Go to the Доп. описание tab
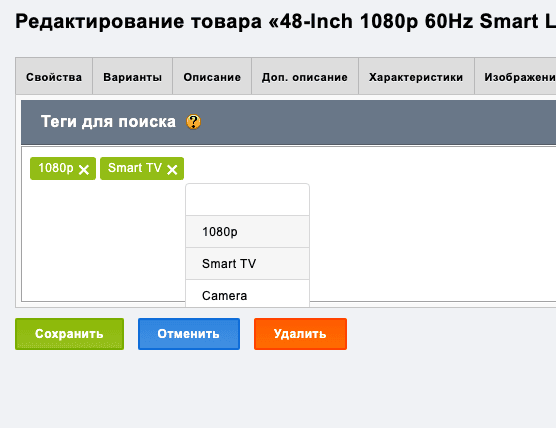Image resolution: width=556 pixels, height=428 pixels. [305, 77]
